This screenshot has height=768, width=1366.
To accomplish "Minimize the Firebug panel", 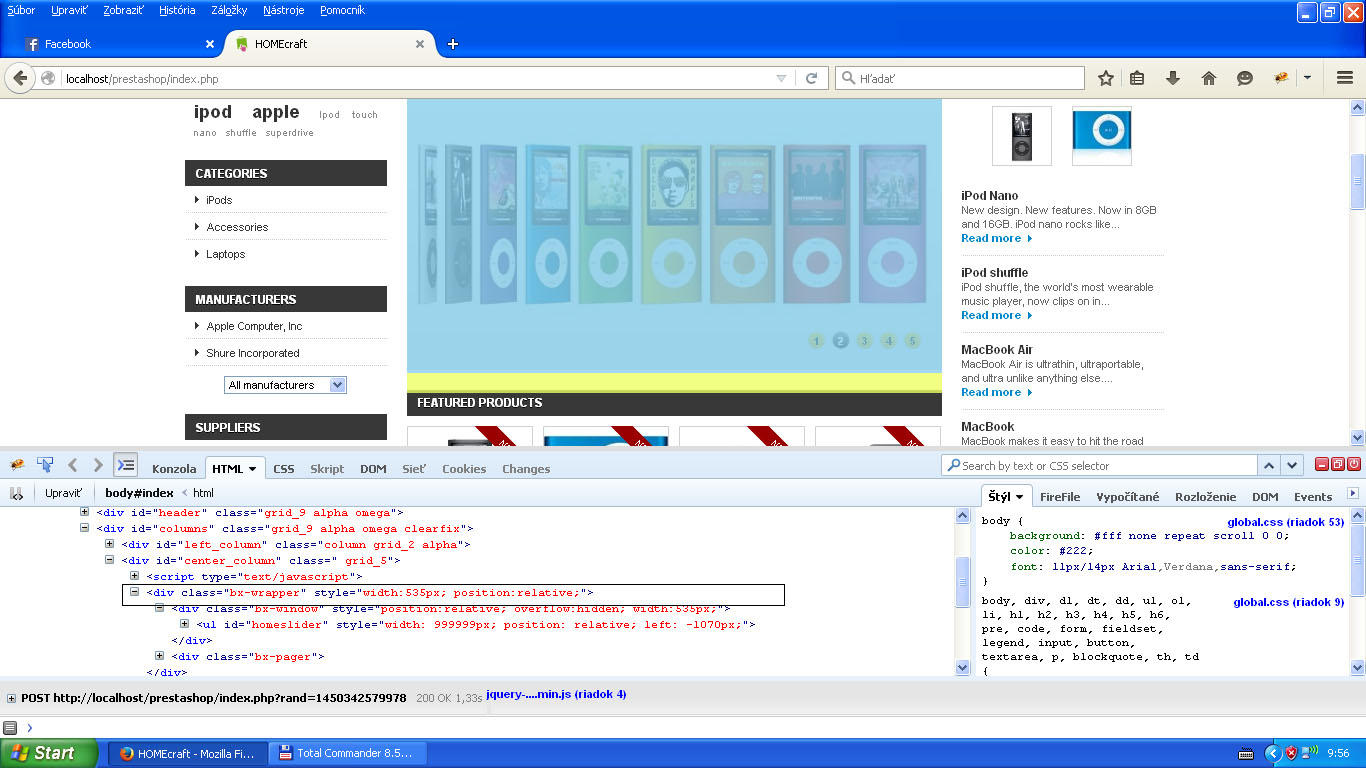I will [1322, 464].
